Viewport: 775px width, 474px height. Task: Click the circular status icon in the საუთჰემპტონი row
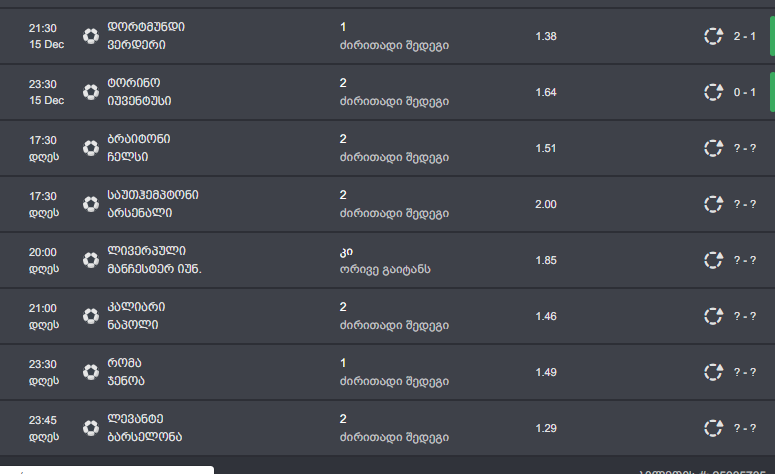(x=713, y=204)
